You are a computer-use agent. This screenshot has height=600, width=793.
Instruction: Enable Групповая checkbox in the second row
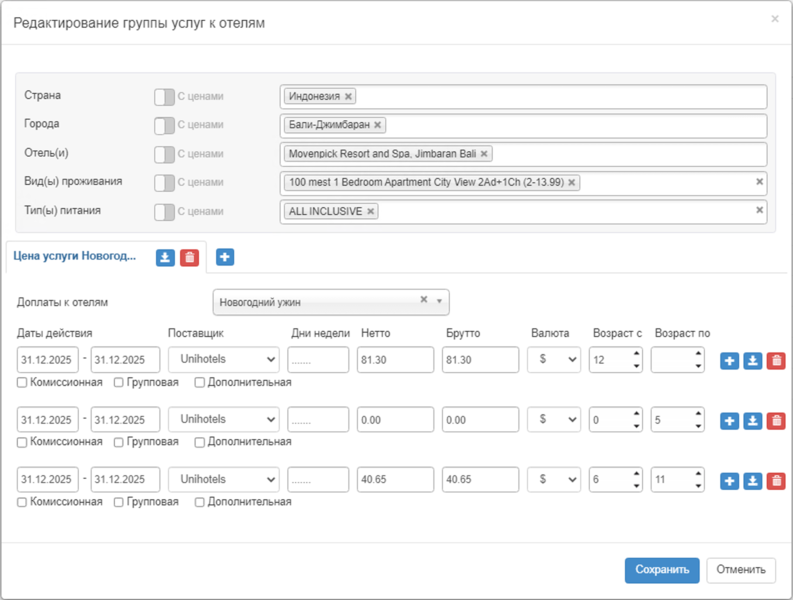(119, 442)
